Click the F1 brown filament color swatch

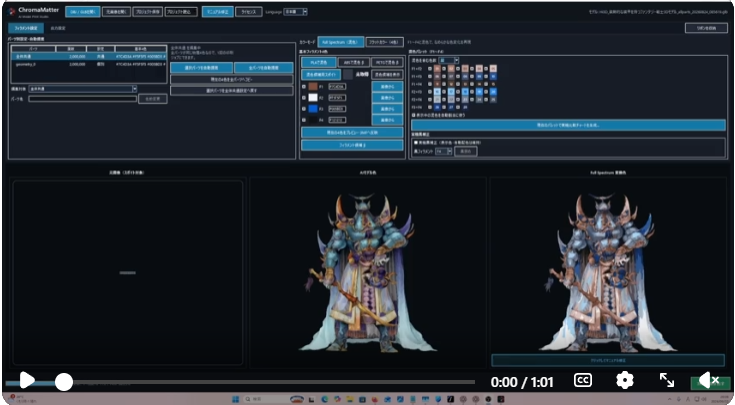(x=313, y=87)
